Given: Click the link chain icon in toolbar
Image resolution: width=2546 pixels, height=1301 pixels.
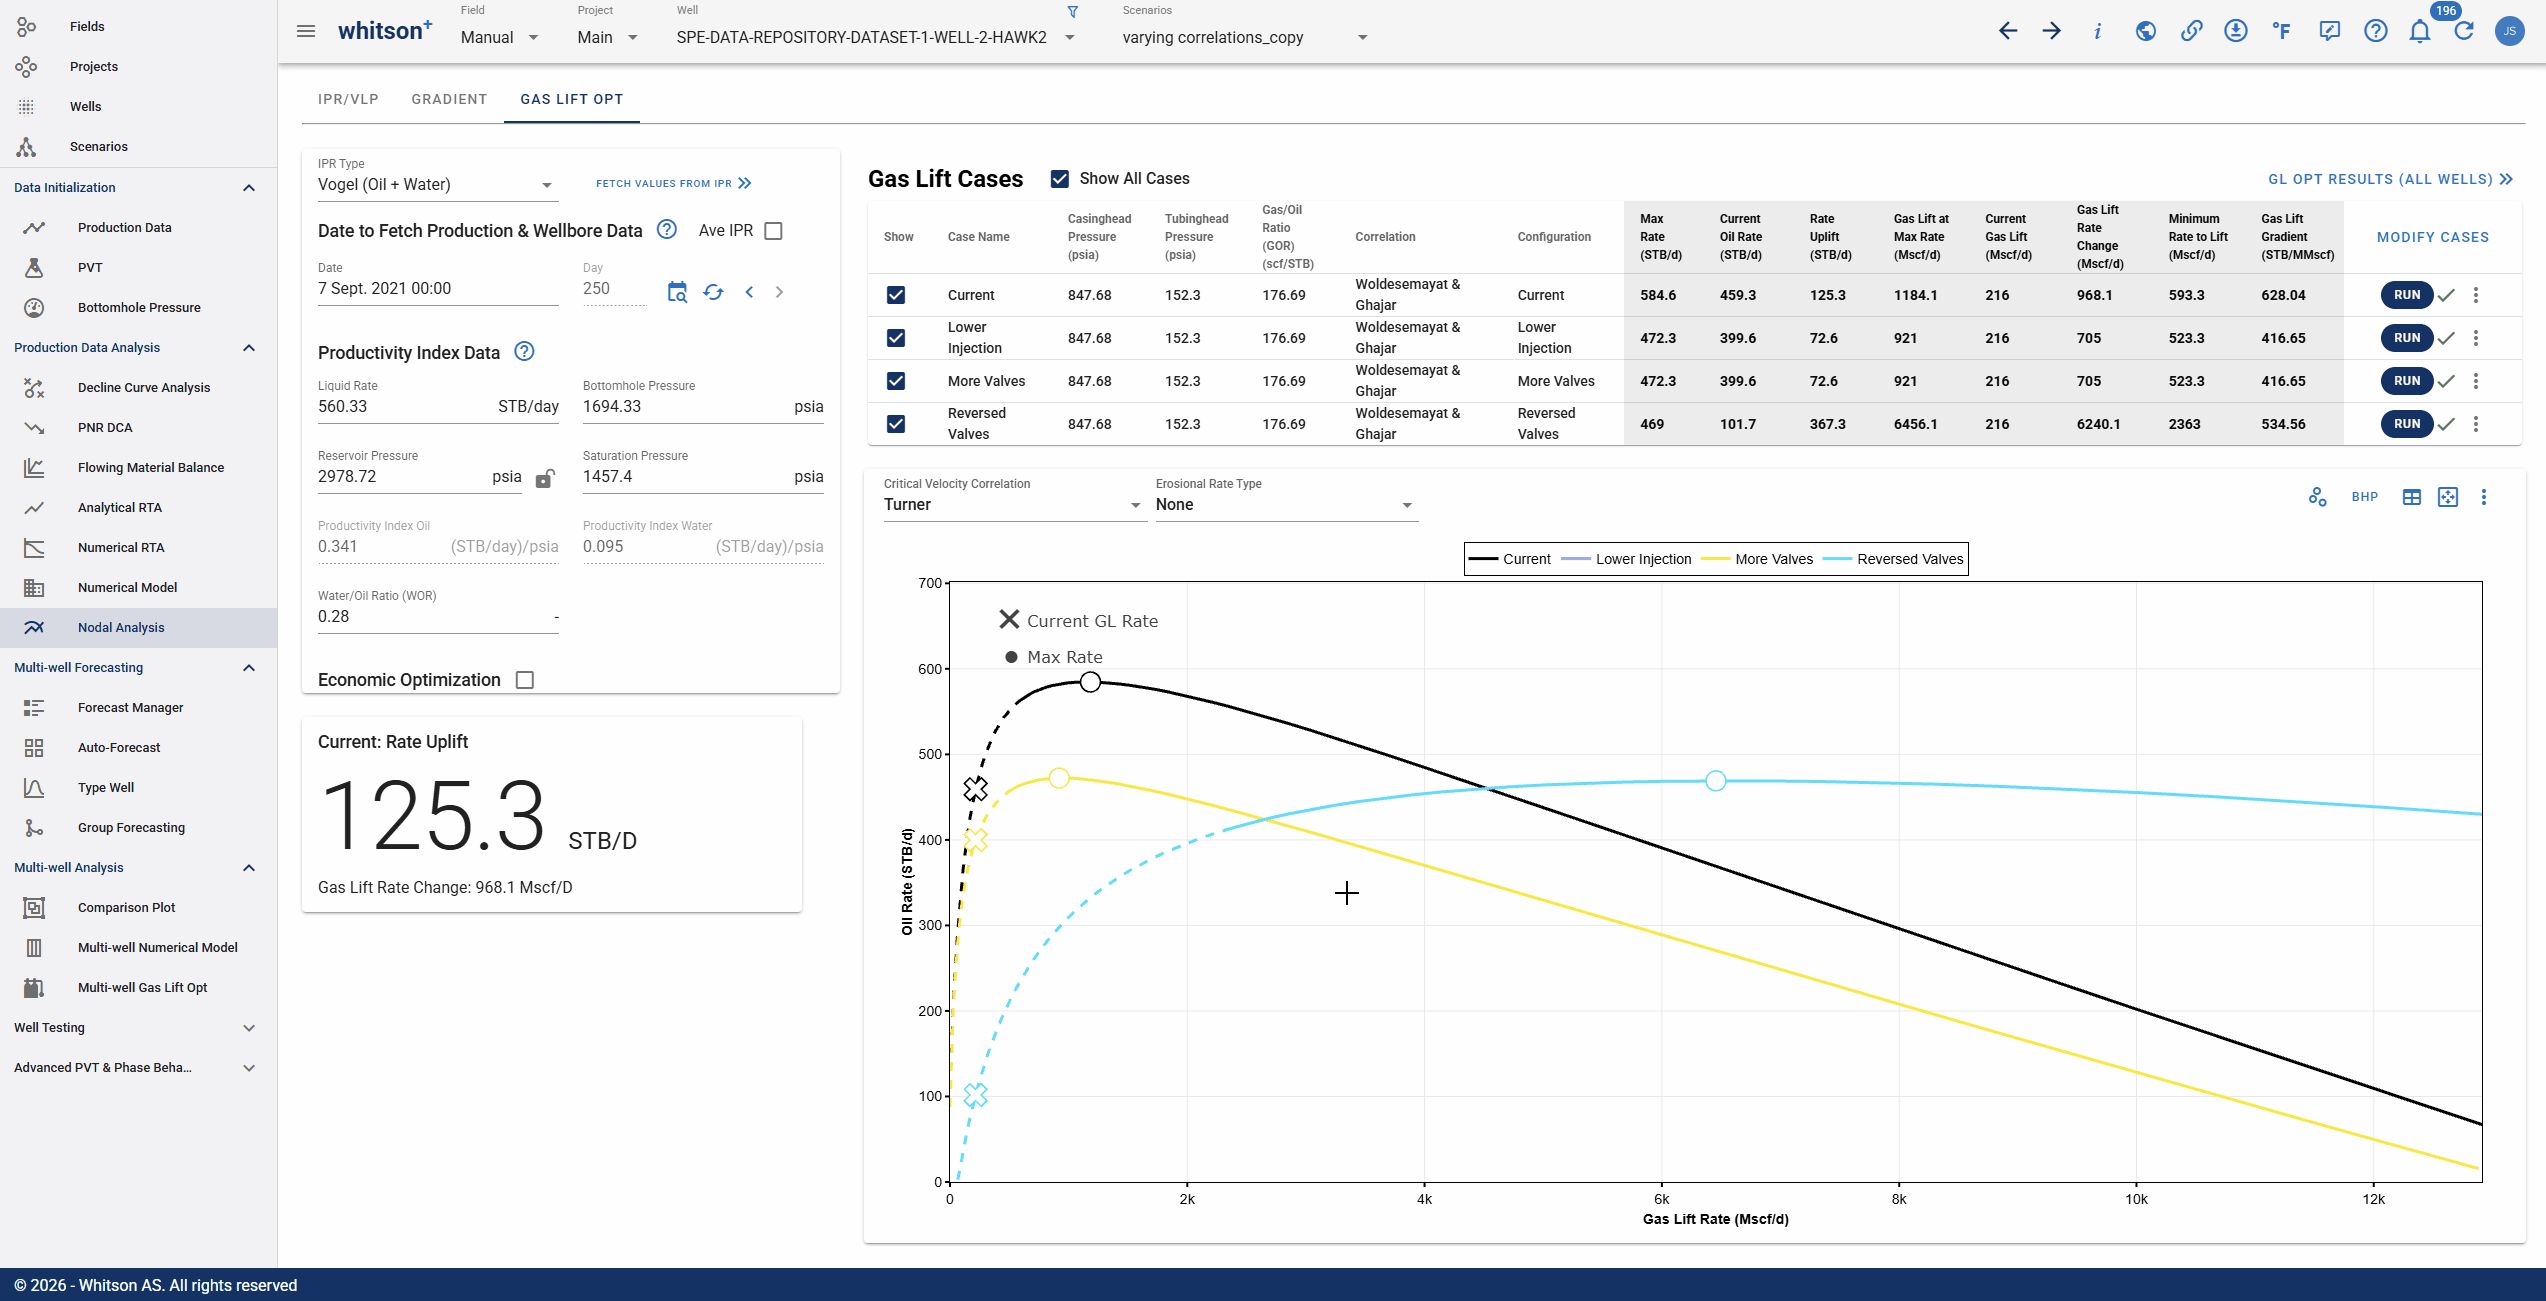Looking at the screenshot, I should [x=2192, y=31].
